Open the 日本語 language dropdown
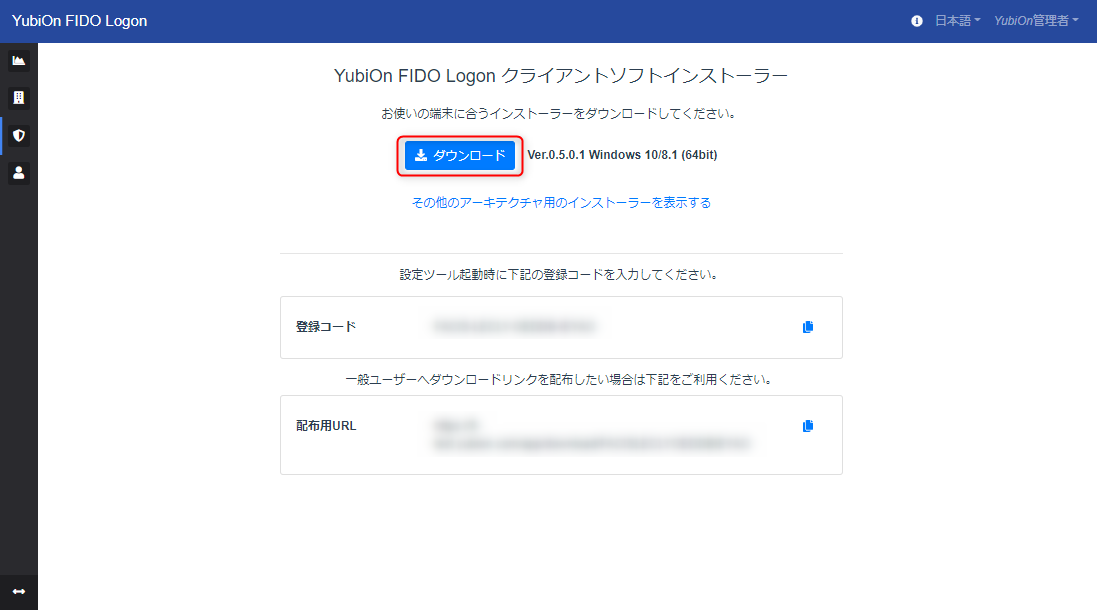This screenshot has height=610, width=1097. (958, 21)
